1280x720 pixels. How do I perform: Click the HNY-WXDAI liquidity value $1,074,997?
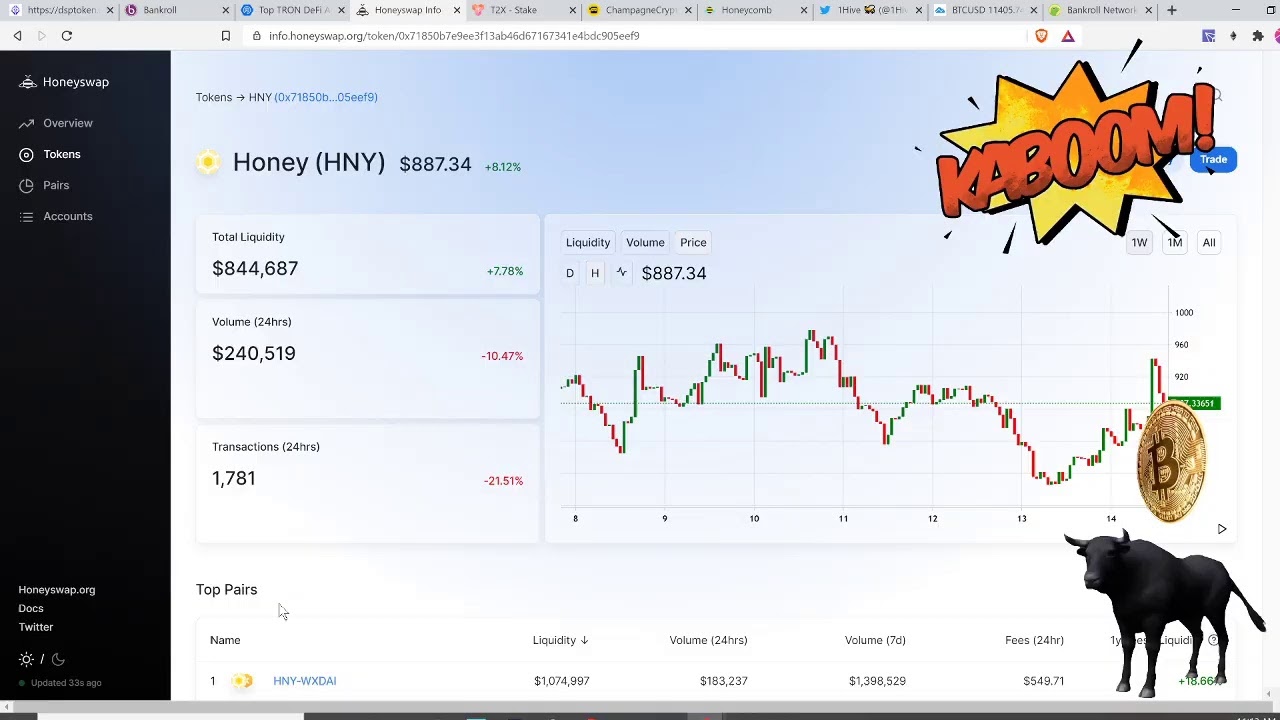[562, 681]
